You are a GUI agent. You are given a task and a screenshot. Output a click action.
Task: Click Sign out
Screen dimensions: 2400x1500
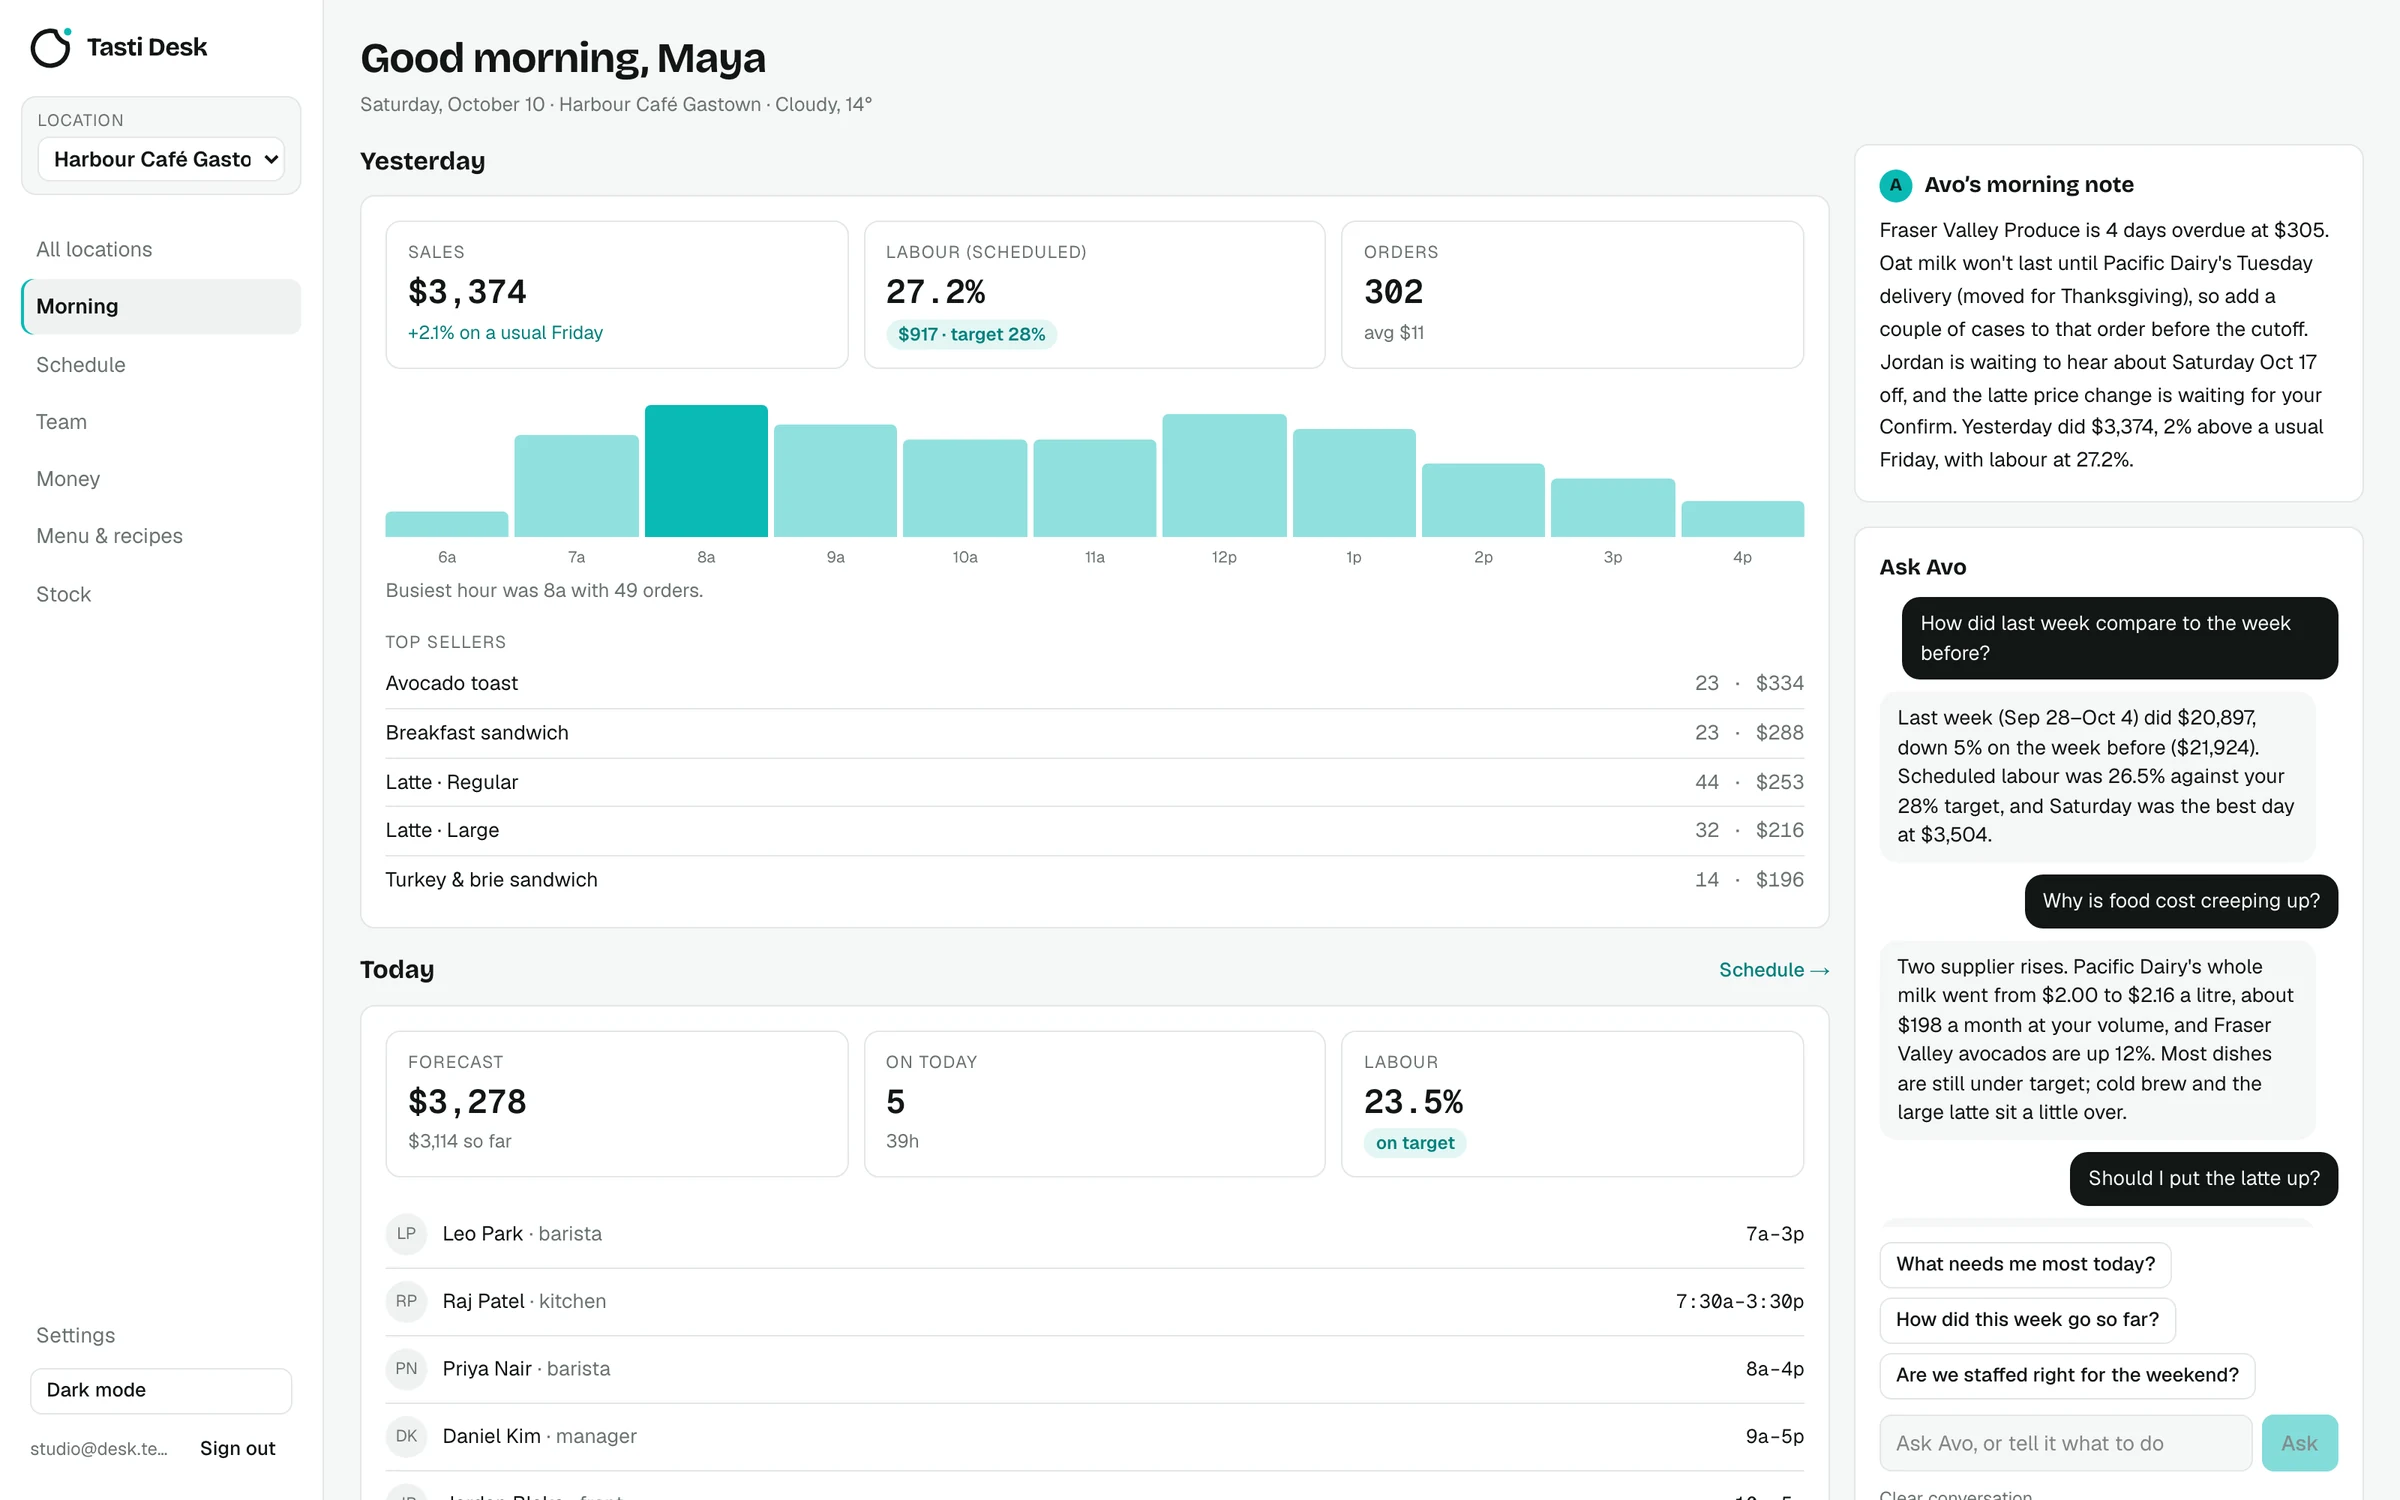pos(237,1448)
